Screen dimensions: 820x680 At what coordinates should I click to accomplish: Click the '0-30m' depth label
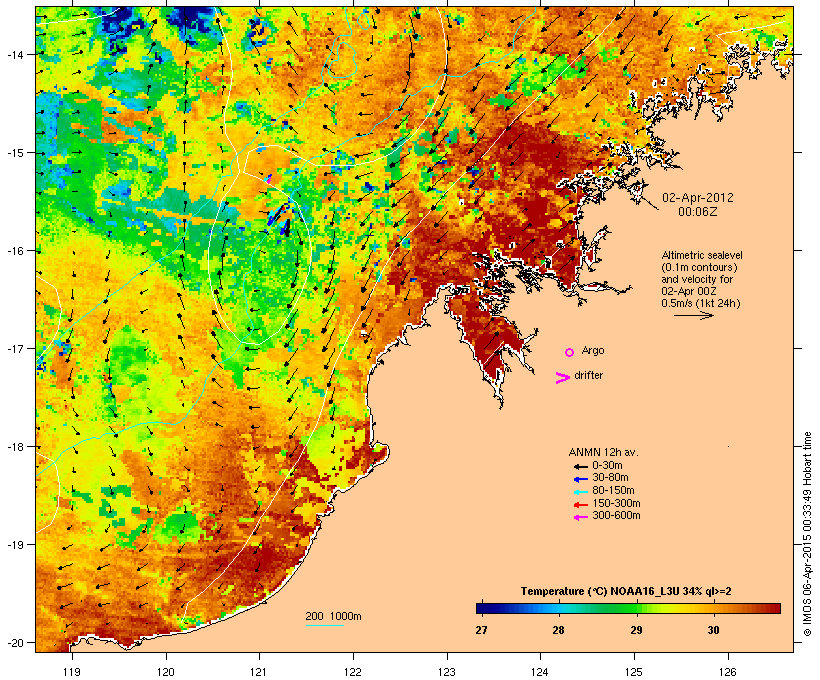pyautogui.click(x=607, y=466)
